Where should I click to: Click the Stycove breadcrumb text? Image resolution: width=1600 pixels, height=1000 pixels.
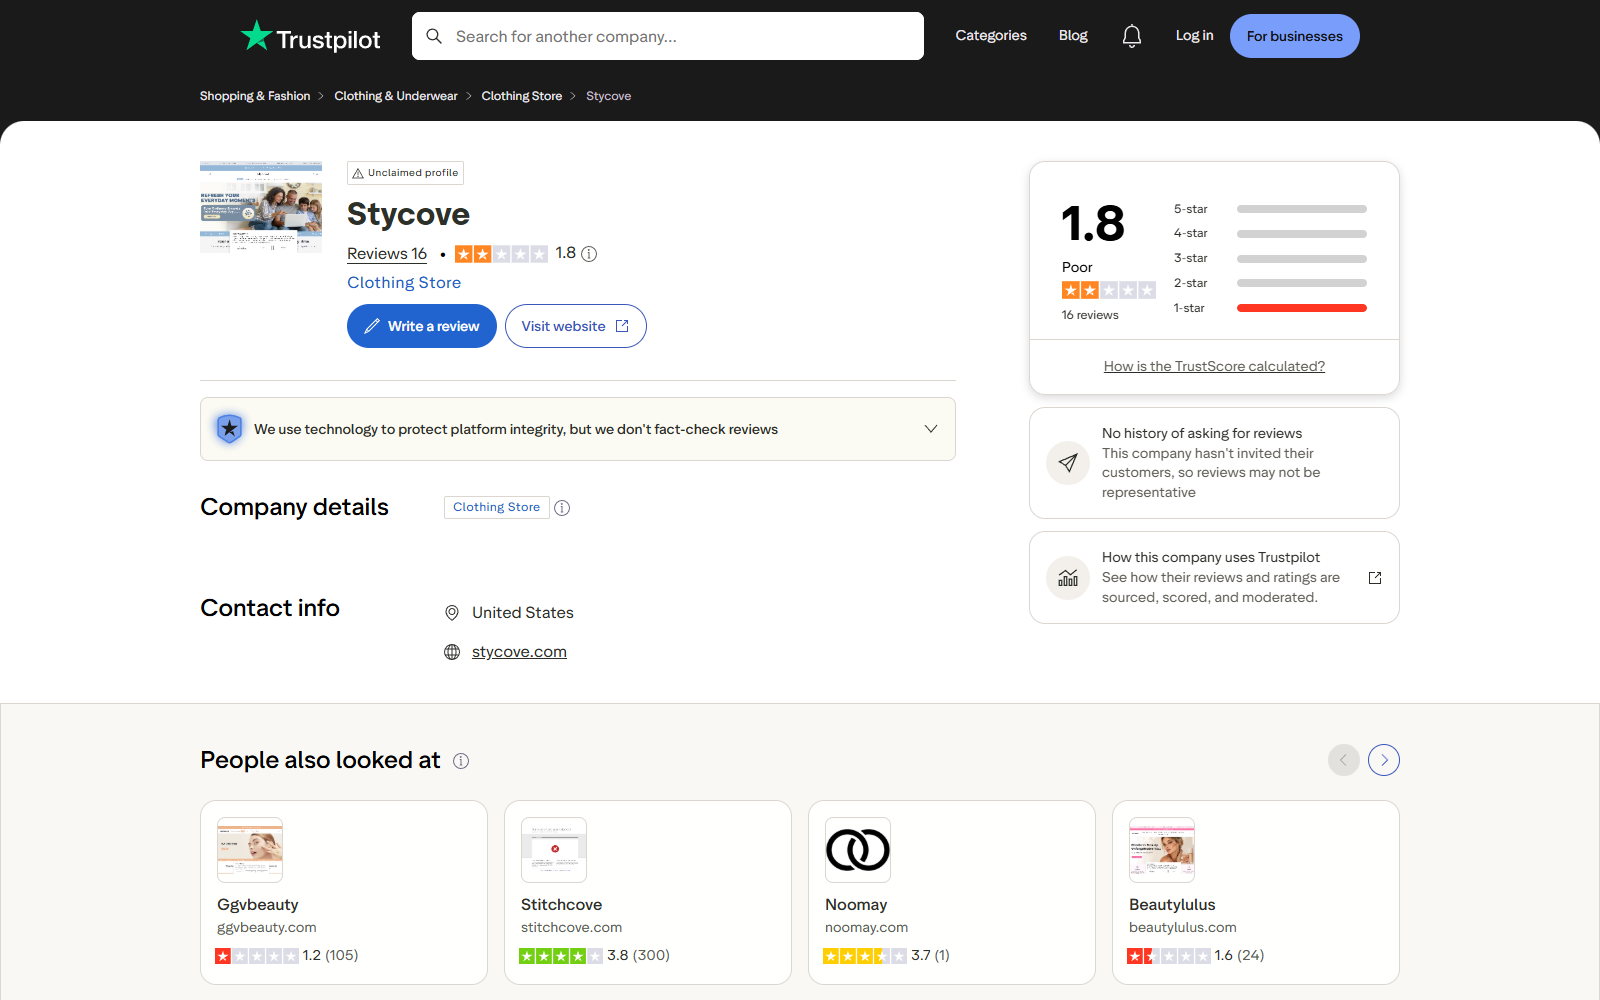[x=608, y=96]
